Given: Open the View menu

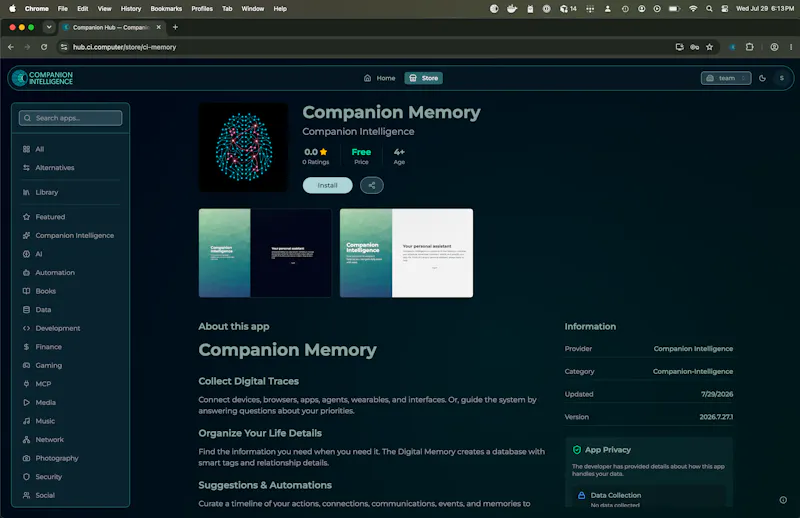Looking at the screenshot, I should pos(105,9).
